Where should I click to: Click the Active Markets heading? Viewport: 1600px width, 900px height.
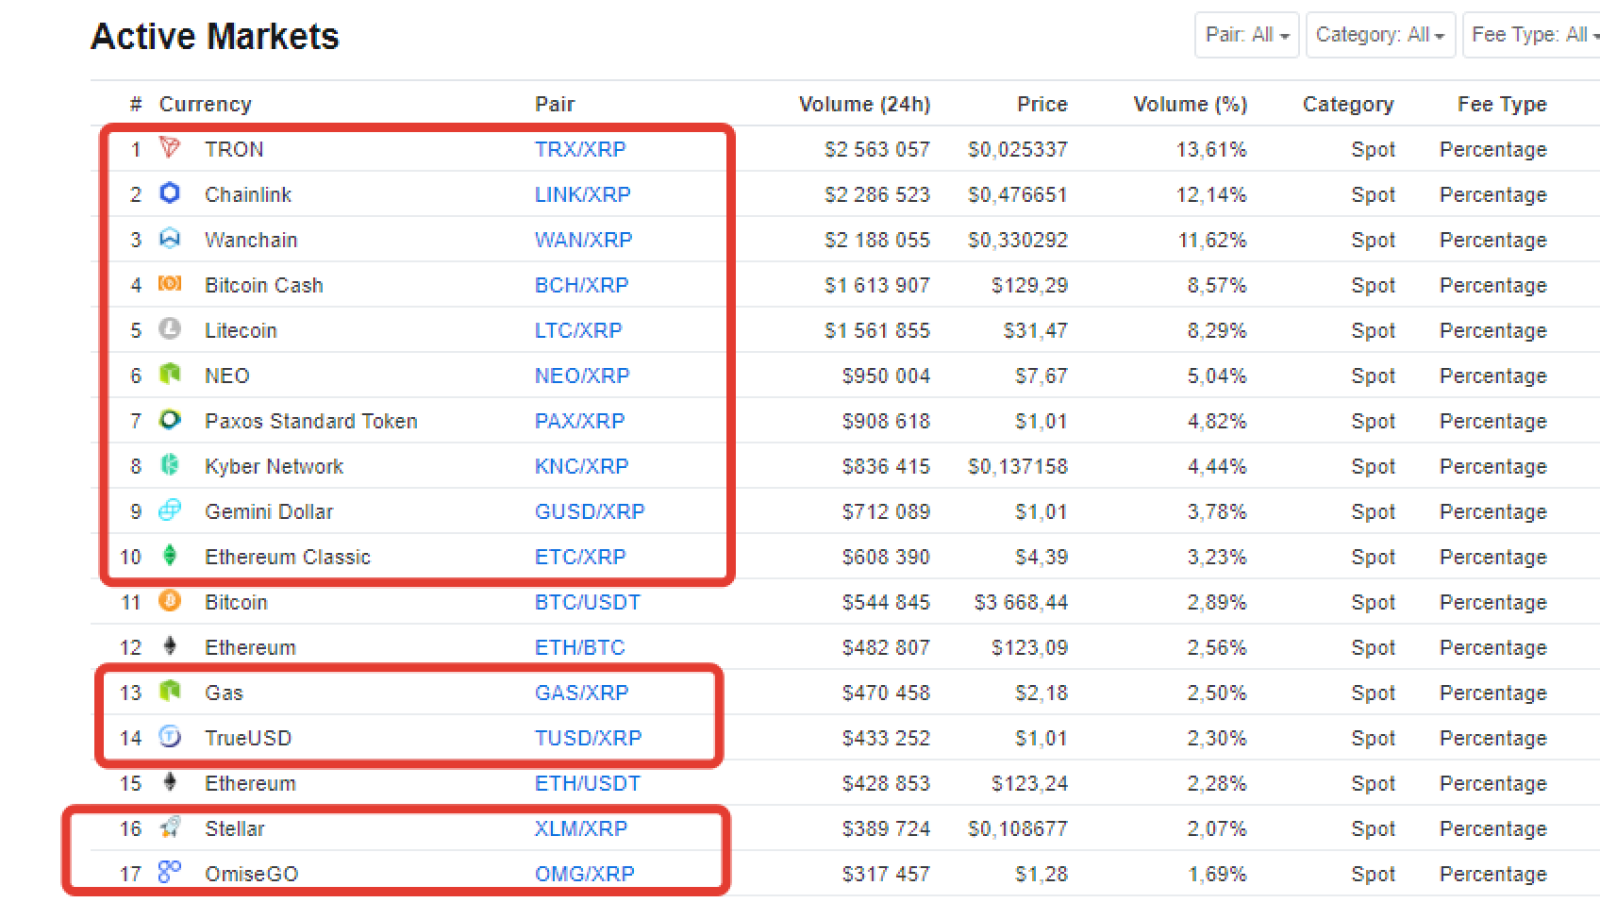[x=215, y=37]
